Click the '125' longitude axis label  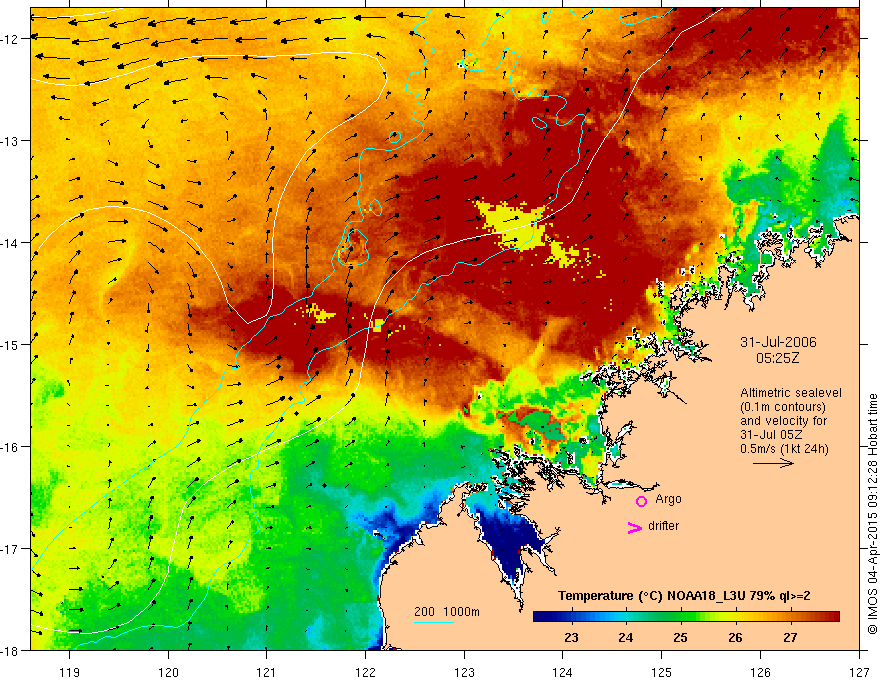click(x=662, y=672)
